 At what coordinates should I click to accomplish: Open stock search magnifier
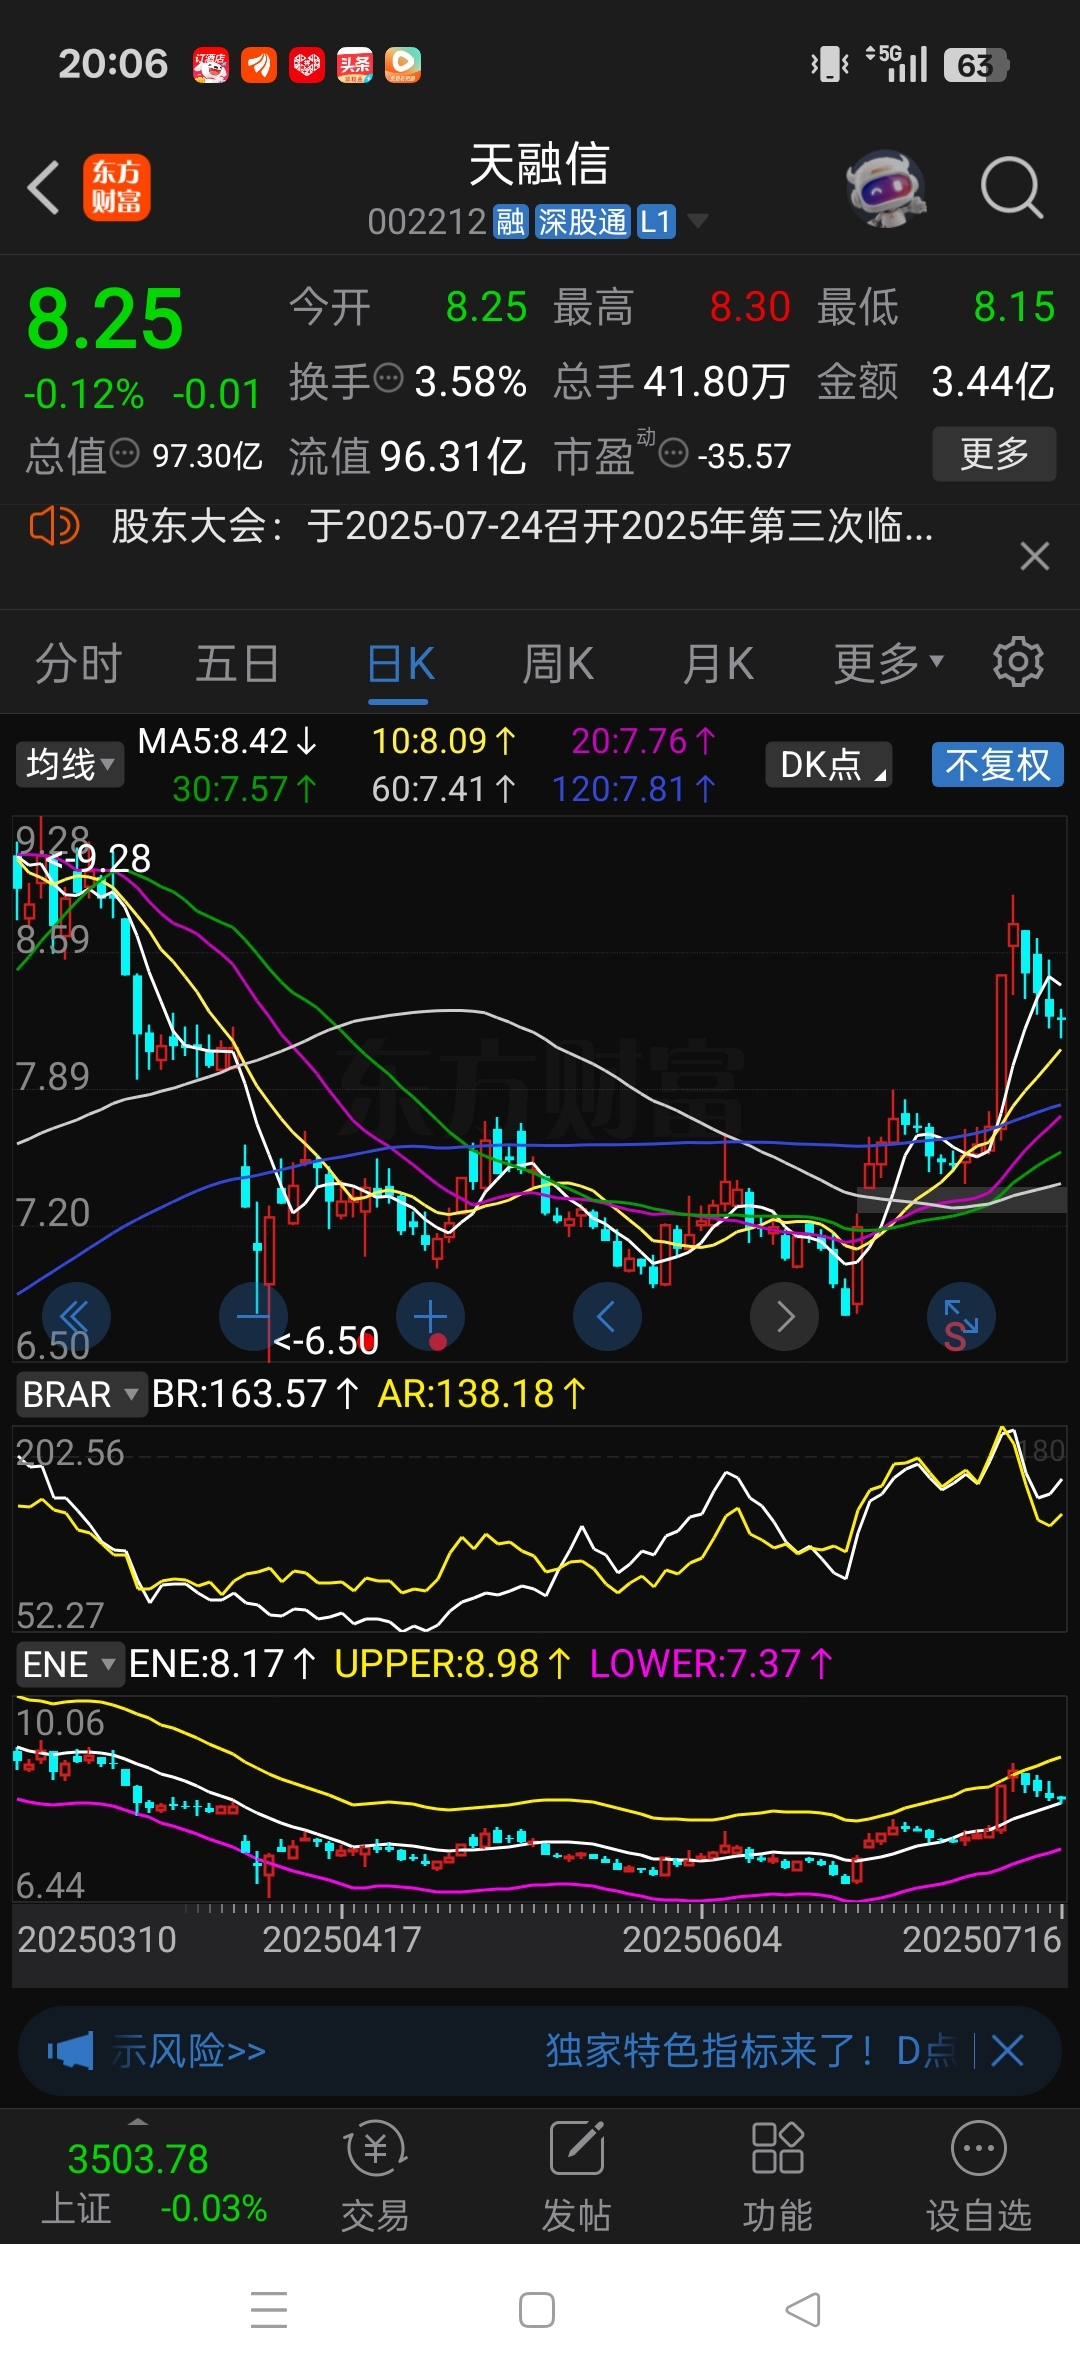pos(1012,187)
